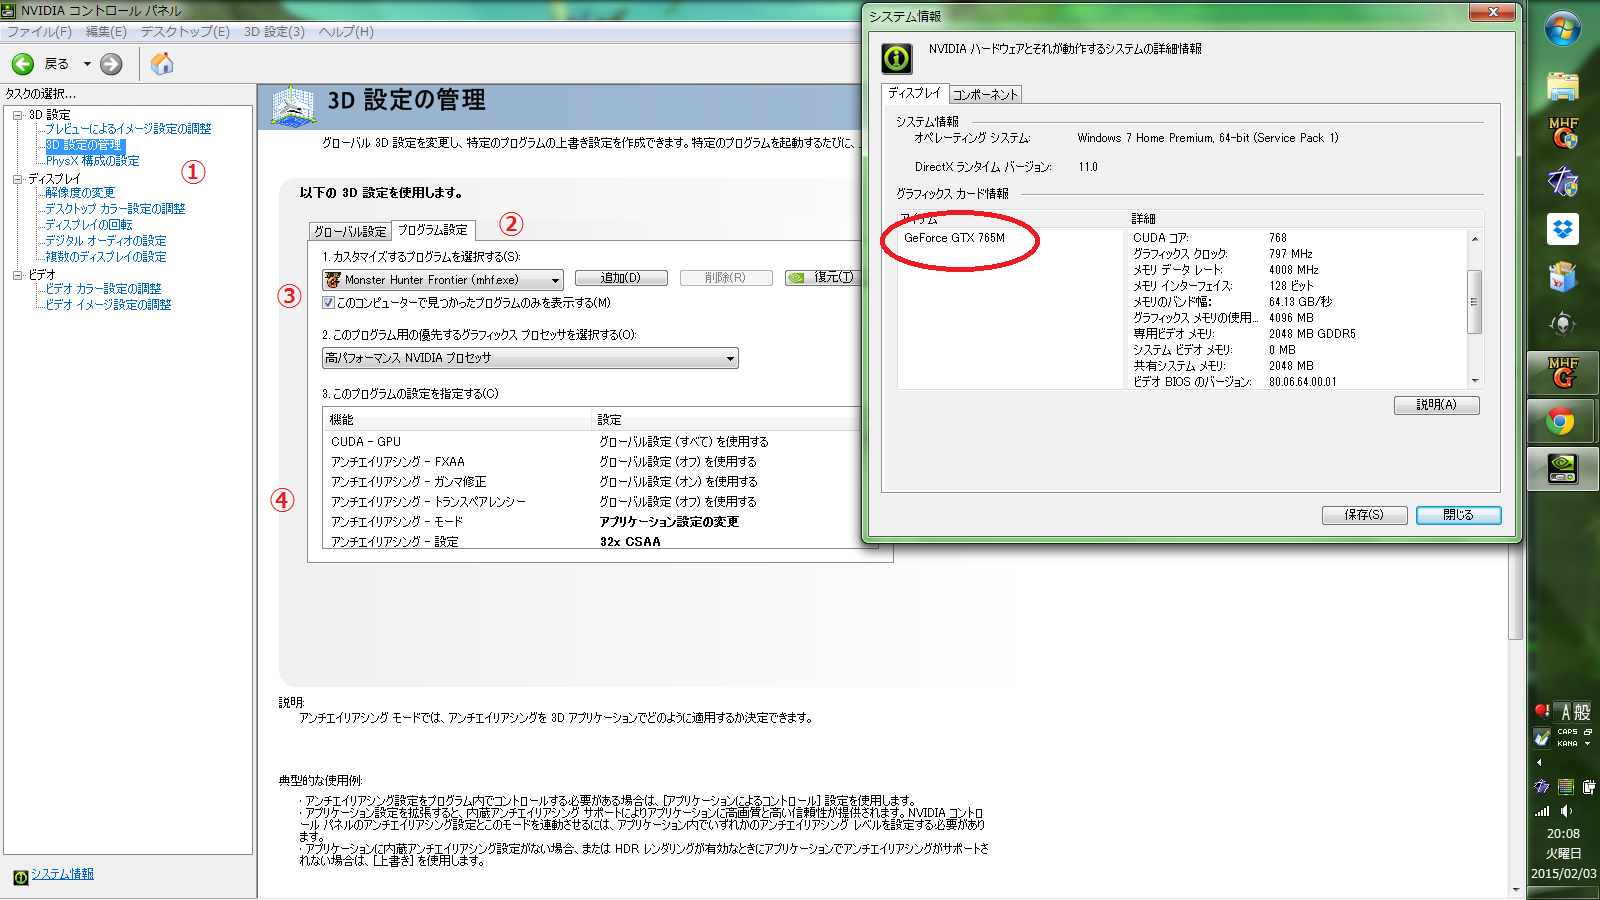Open the 3D 設定(3) menu
This screenshot has height=900, width=1600.
pyautogui.click(x=274, y=32)
